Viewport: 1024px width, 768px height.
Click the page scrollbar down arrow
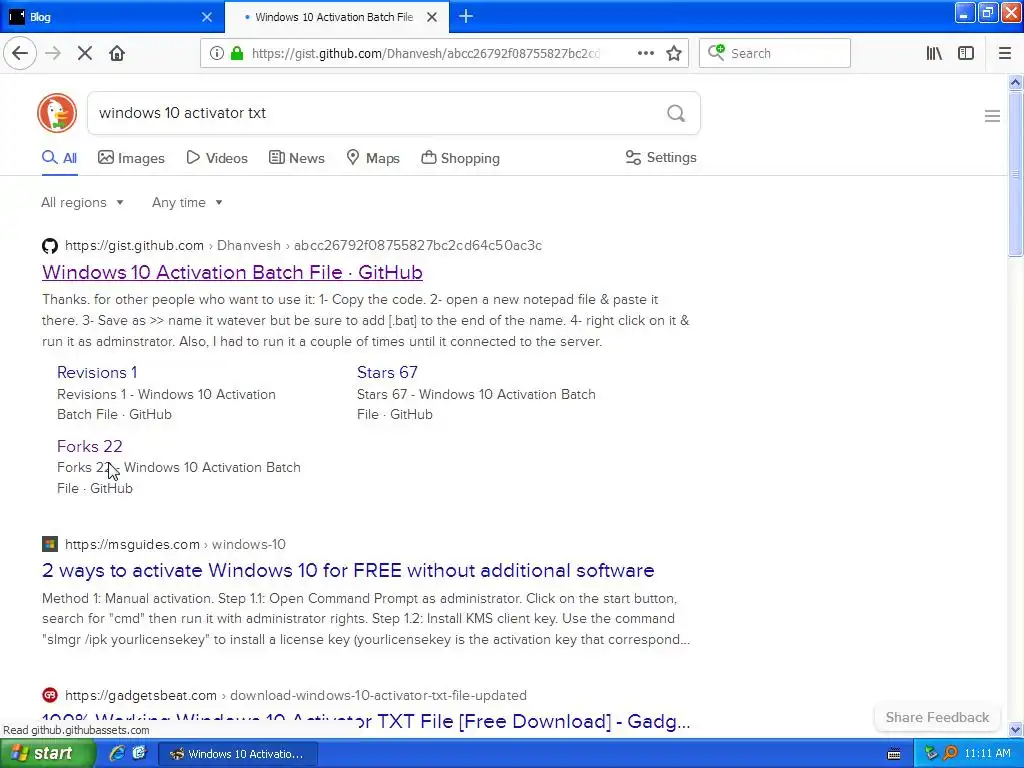(1015, 730)
